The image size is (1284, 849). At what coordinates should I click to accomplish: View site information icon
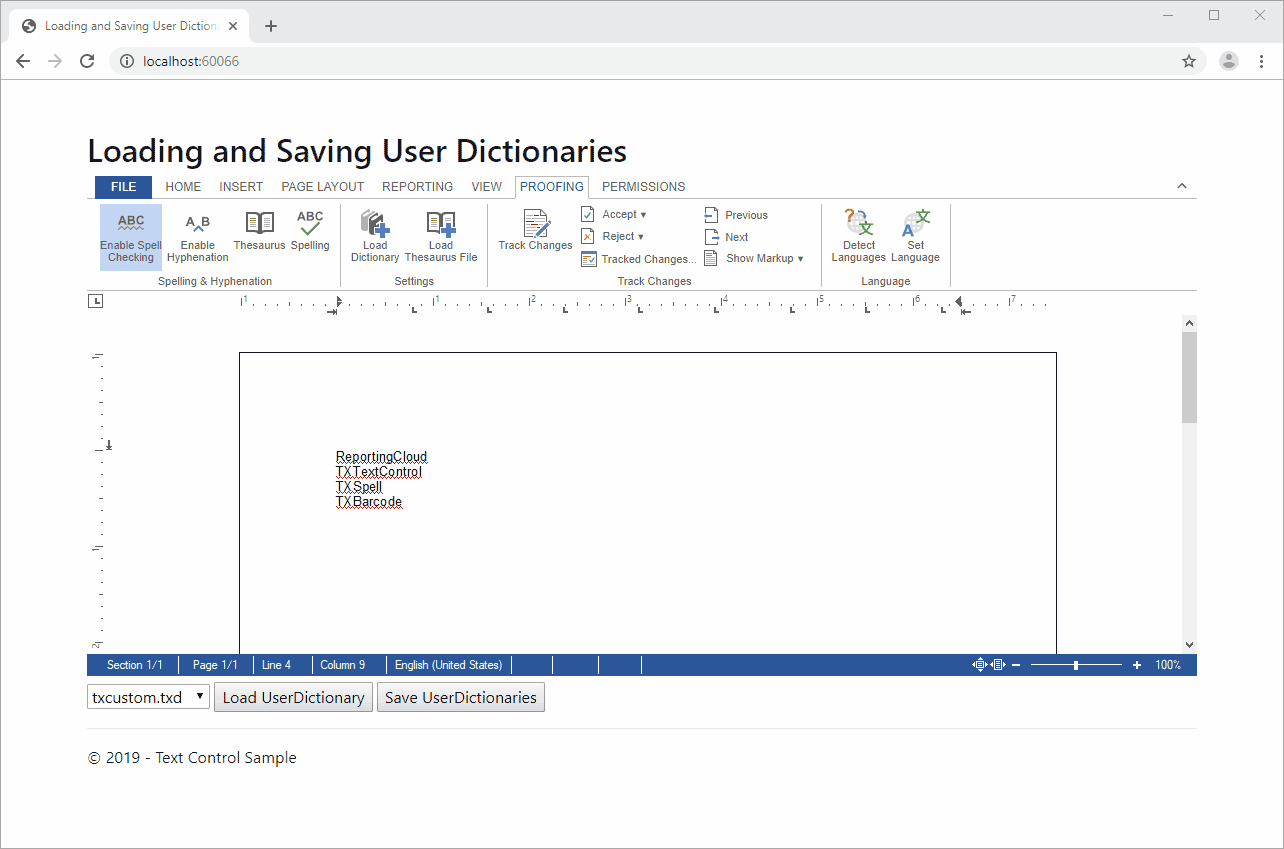(x=127, y=61)
